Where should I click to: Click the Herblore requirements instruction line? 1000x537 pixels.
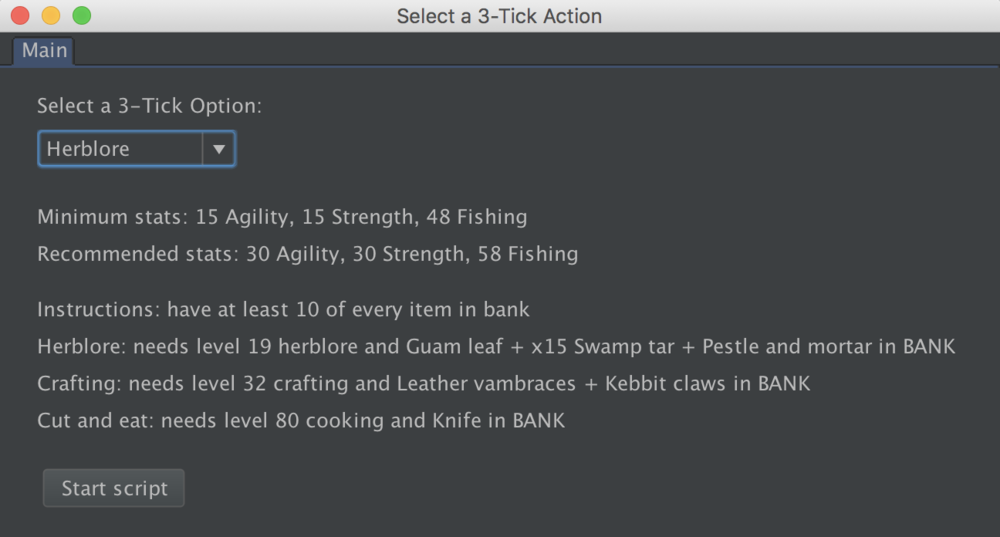click(496, 347)
